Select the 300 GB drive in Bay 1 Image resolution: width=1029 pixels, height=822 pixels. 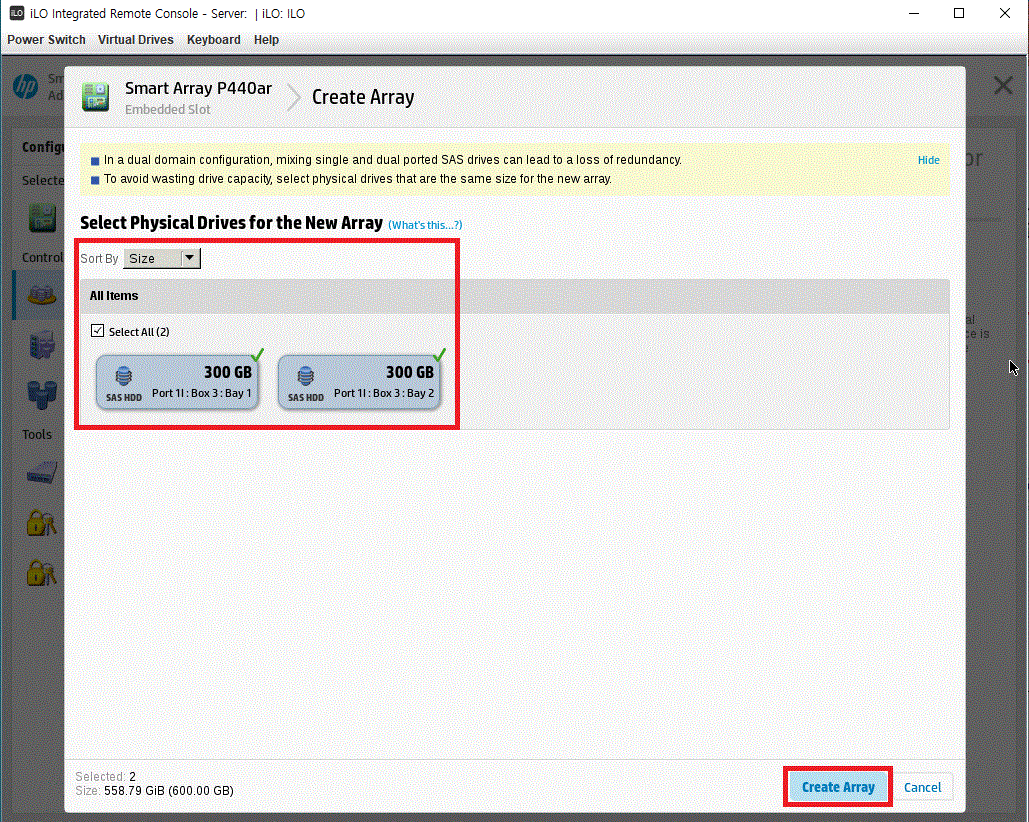(x=177, y=382)
